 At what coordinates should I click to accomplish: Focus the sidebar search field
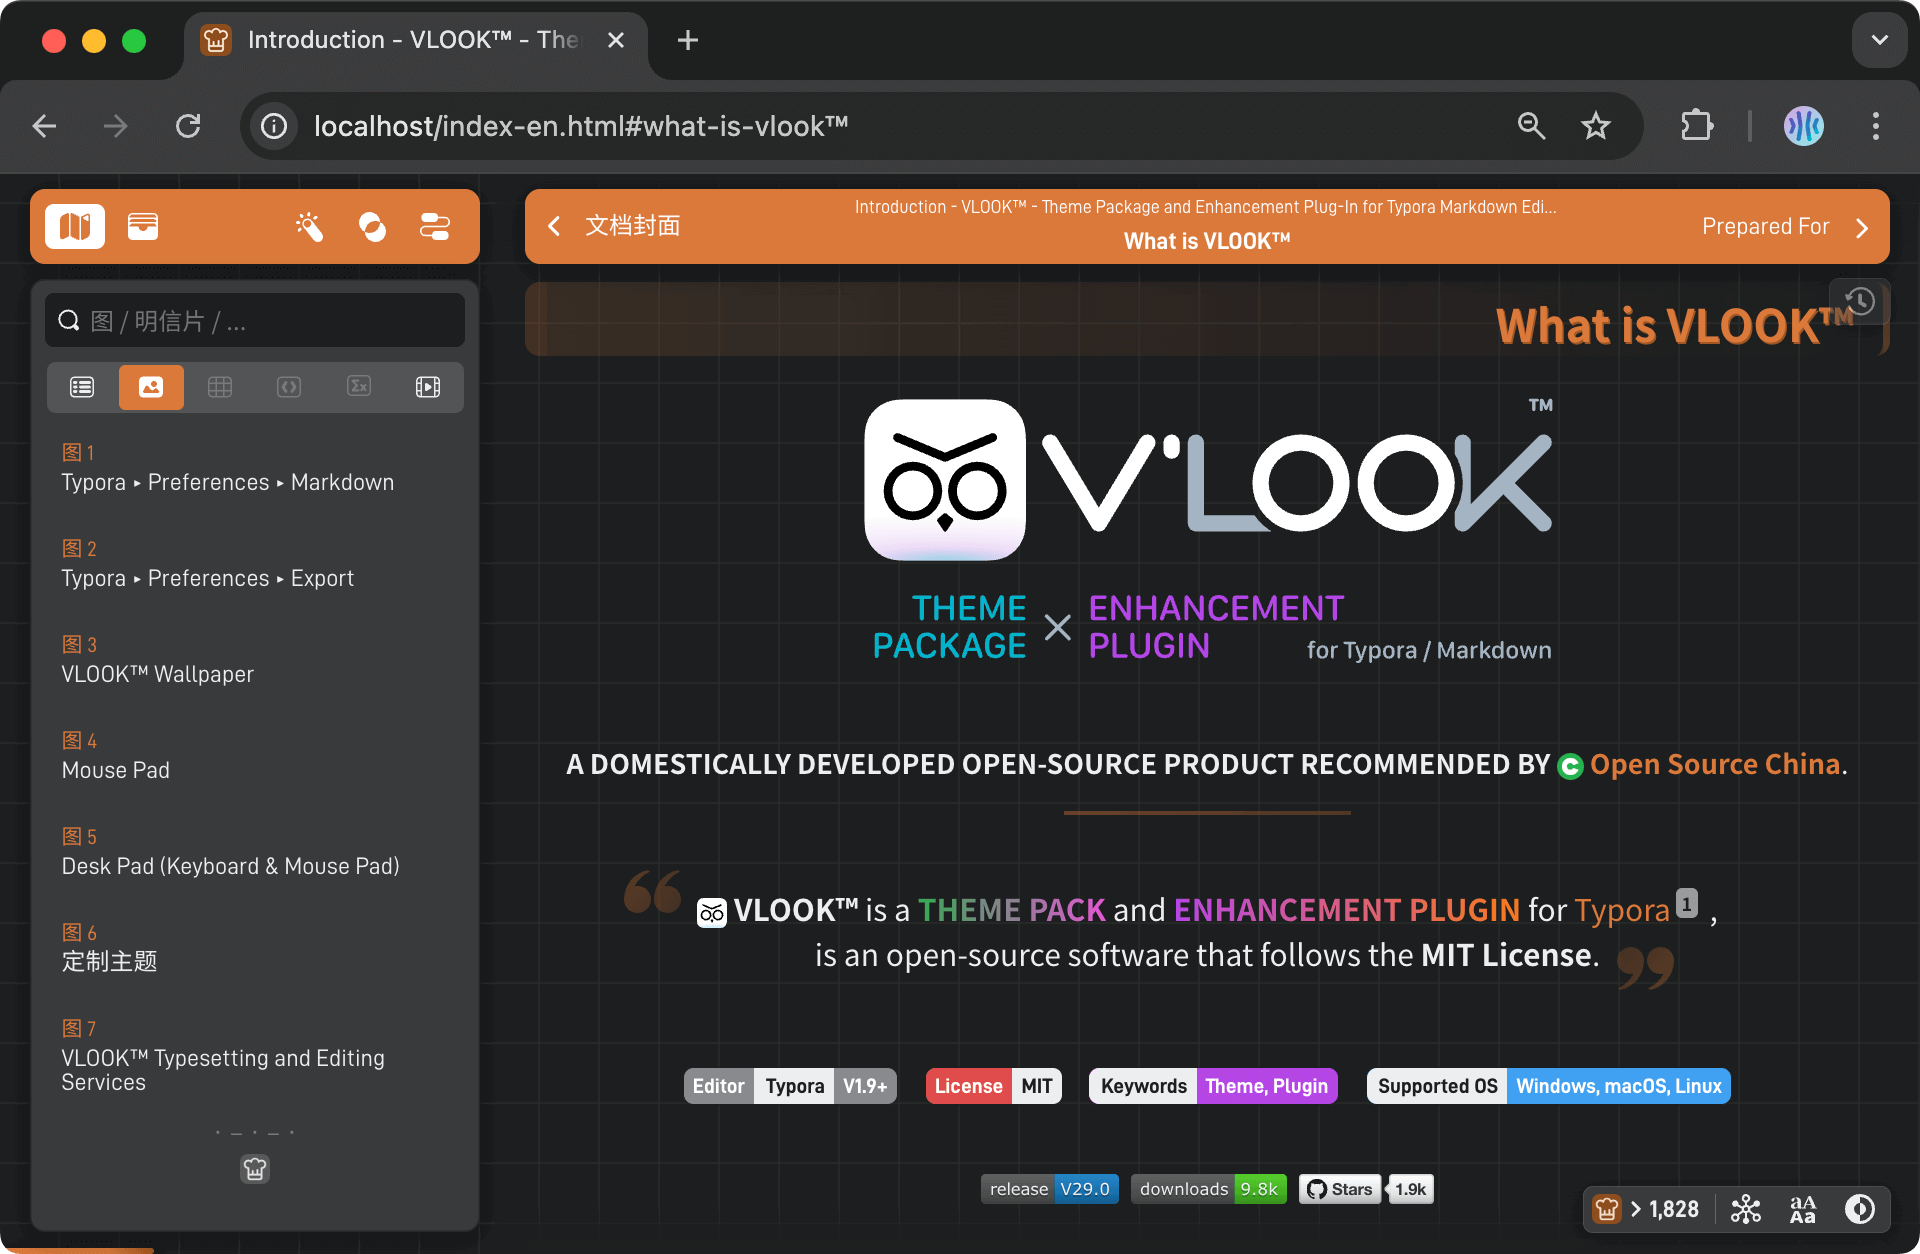pos(255,321)
